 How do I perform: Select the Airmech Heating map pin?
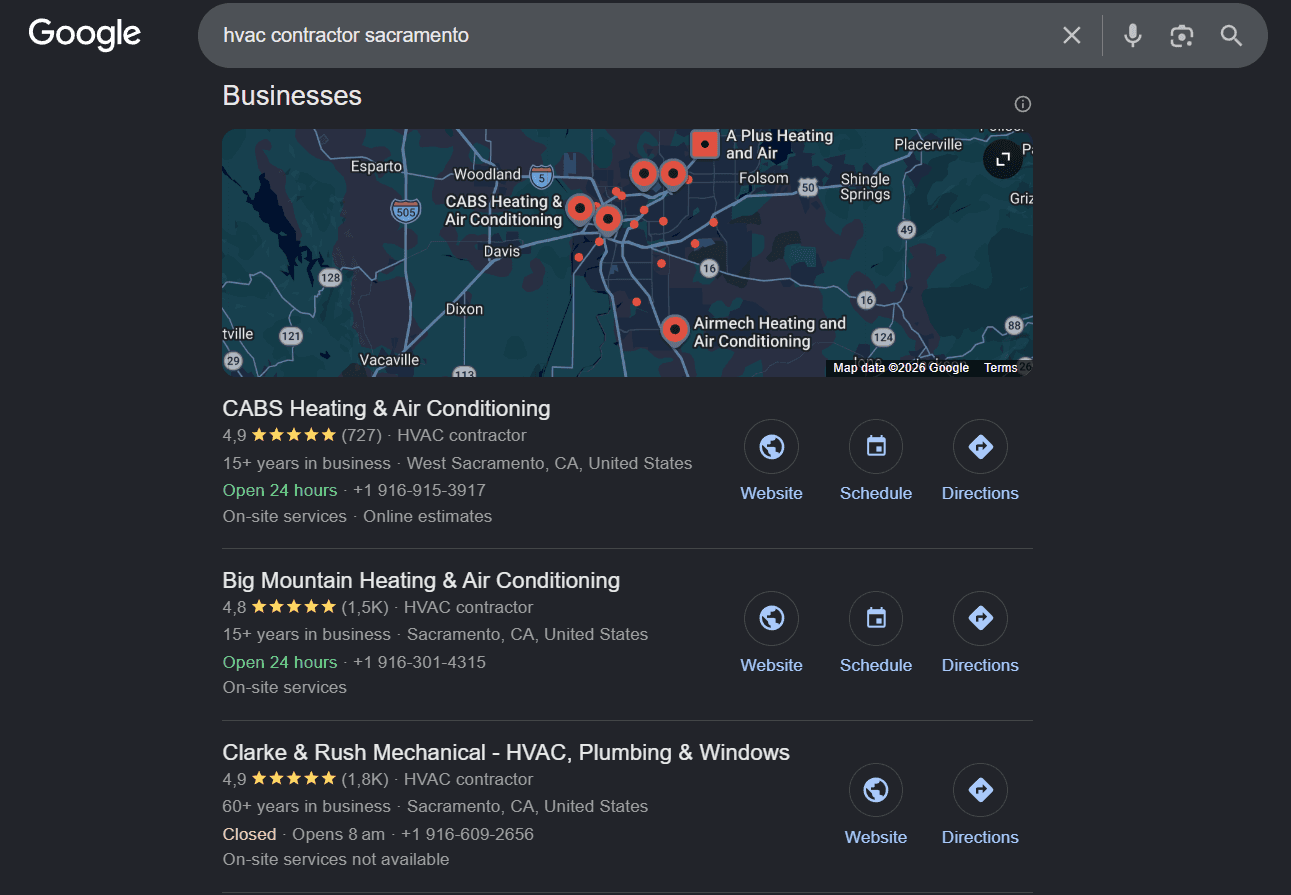(675, 329)
